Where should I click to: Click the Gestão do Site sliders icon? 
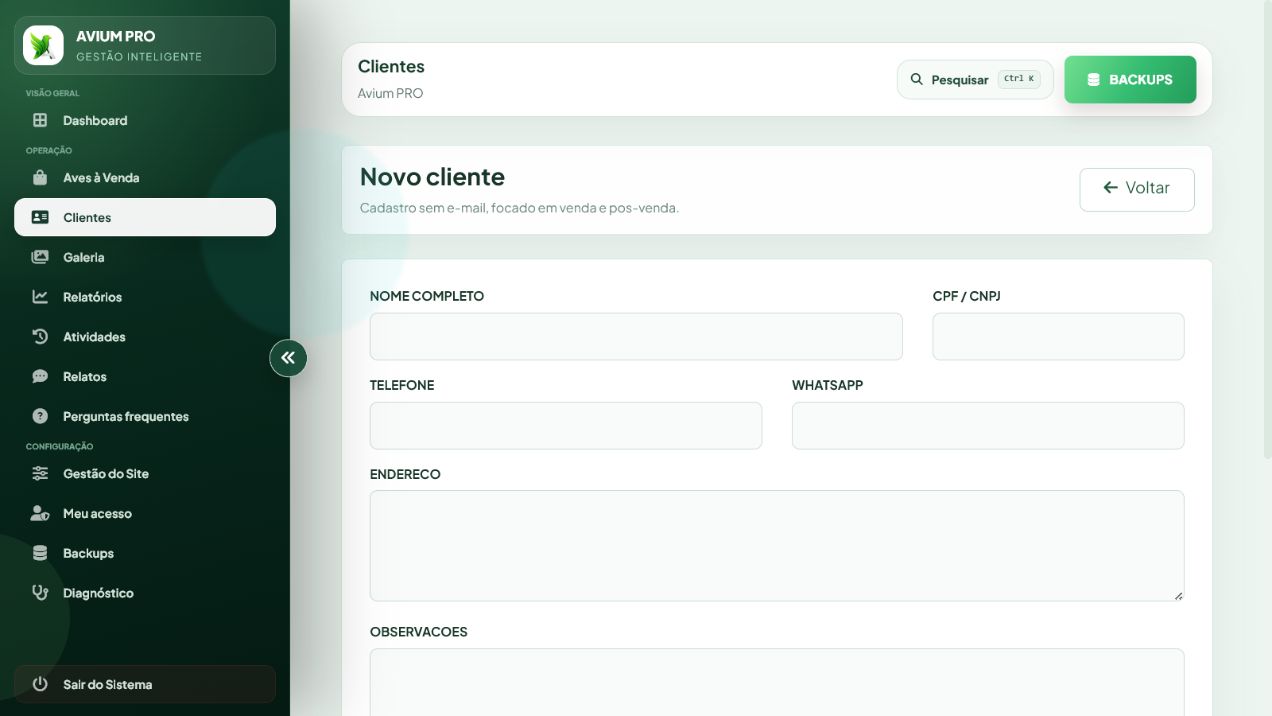40,474
